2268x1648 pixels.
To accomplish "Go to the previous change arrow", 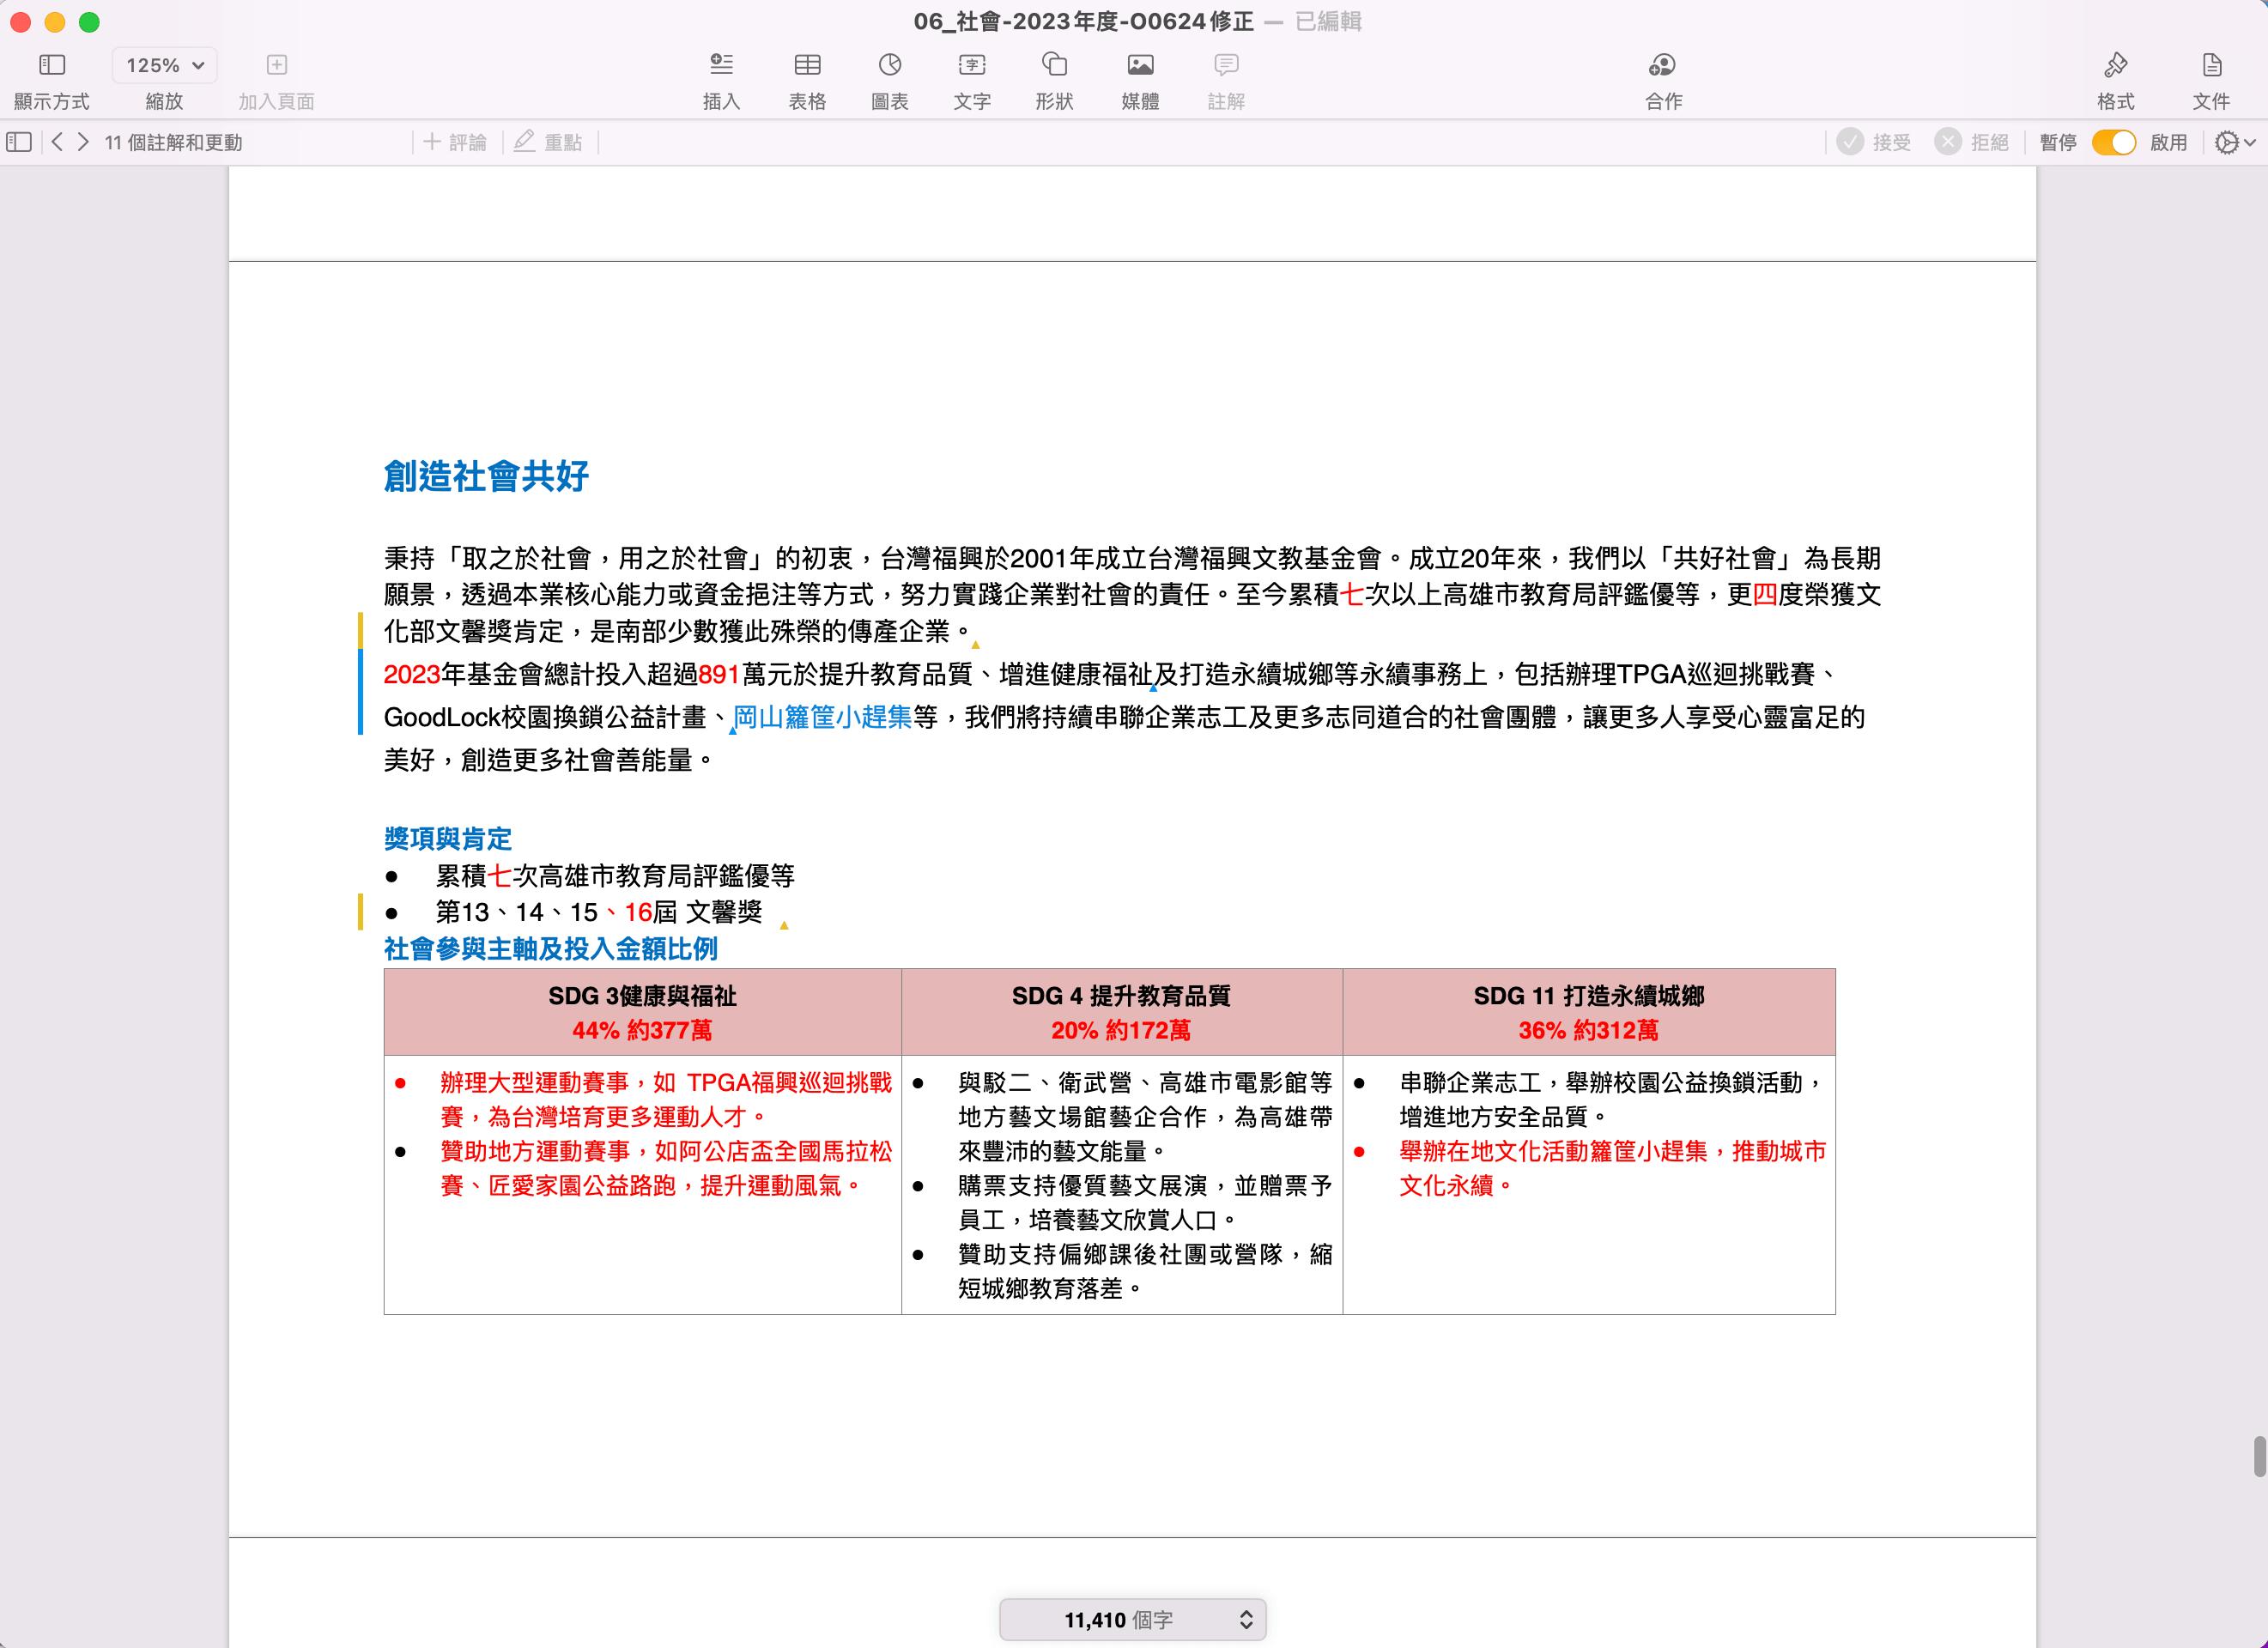I will click(57, 142).
